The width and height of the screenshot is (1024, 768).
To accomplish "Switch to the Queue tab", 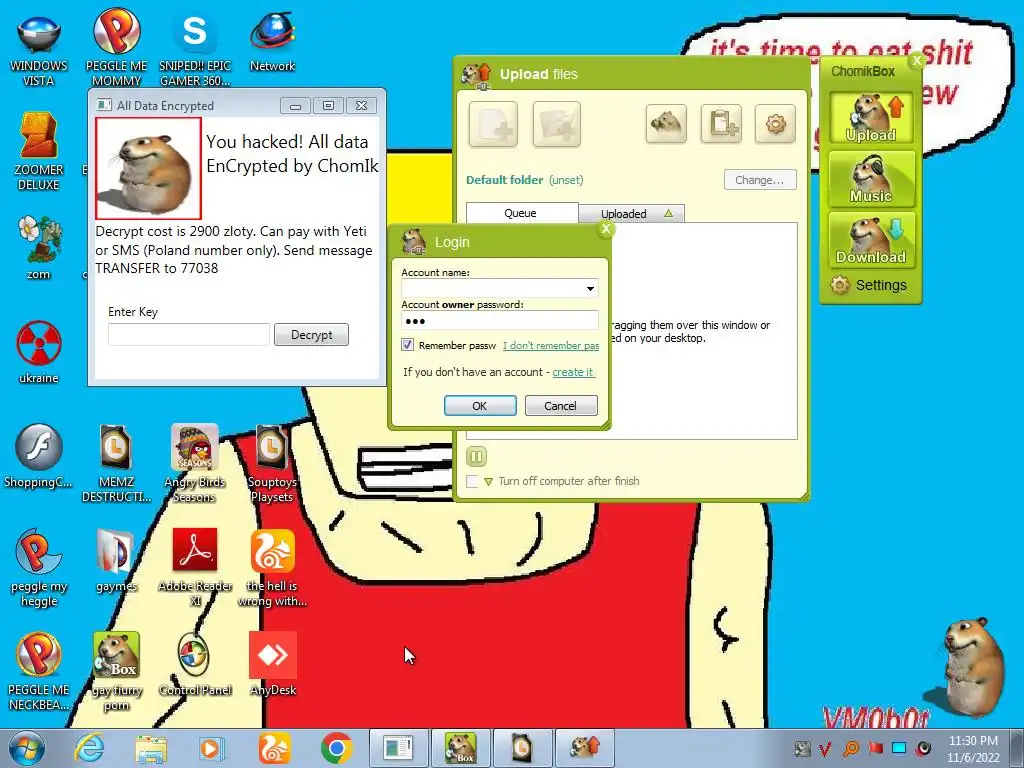I will point(521,213).
